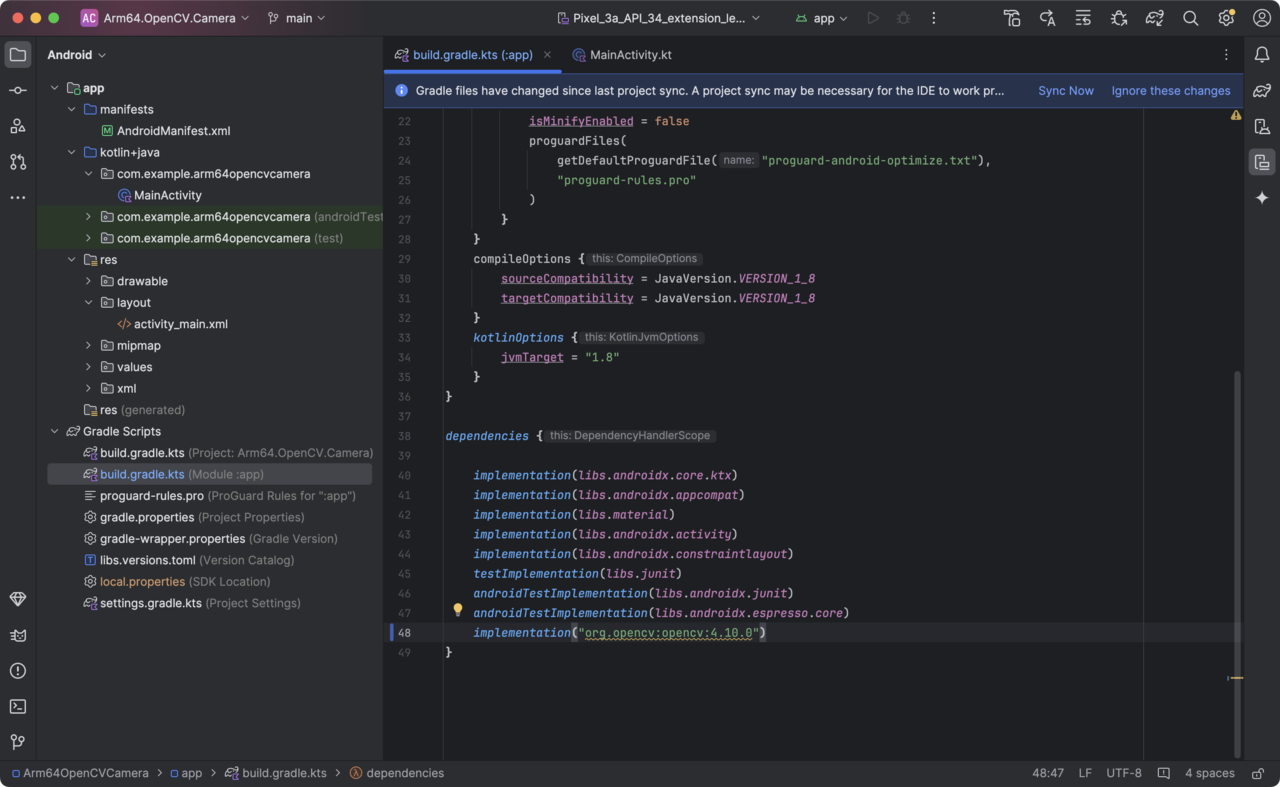Open the main branch dropdown
The width and height of the screenshot is (1280, 787).
coord(298,18)
